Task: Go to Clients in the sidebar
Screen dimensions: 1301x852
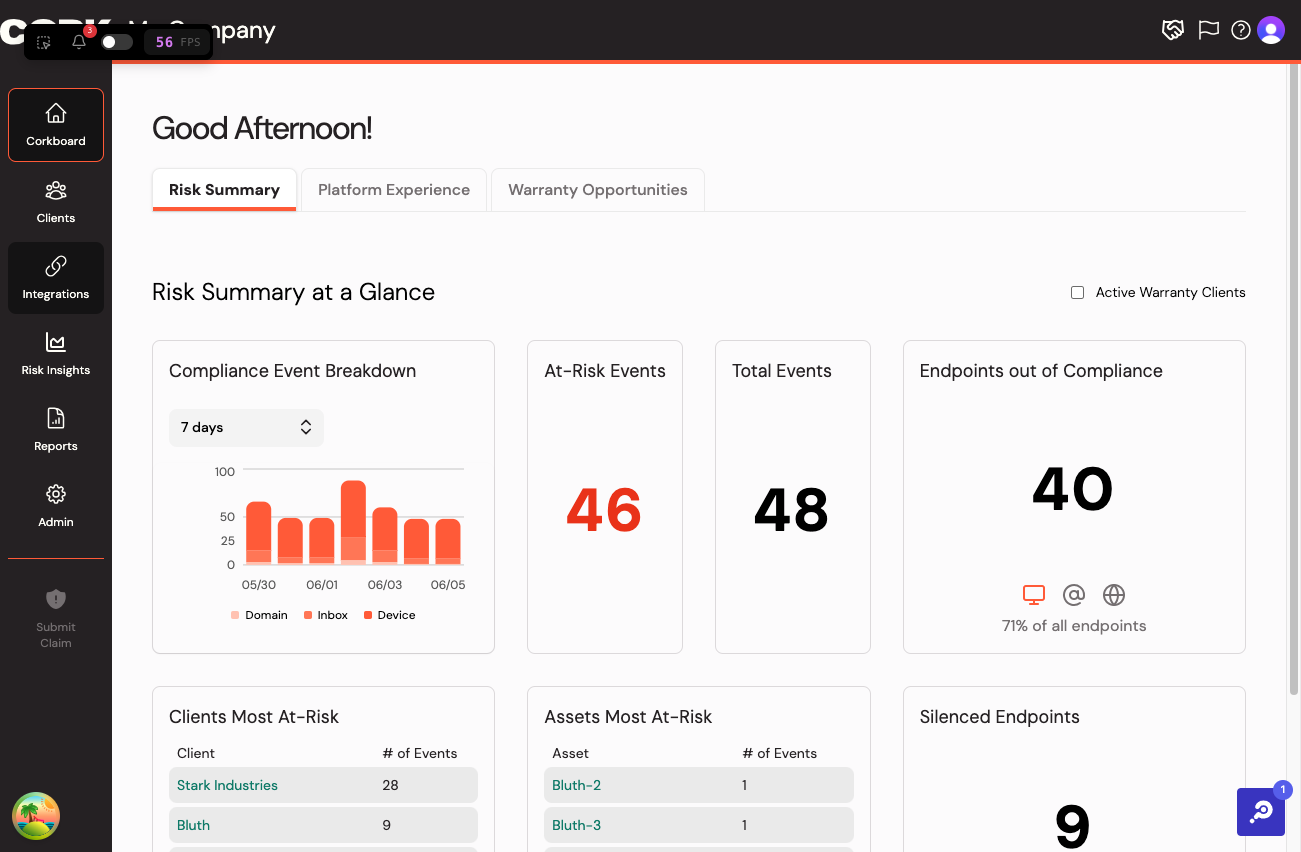Action: tap(56, 202)
